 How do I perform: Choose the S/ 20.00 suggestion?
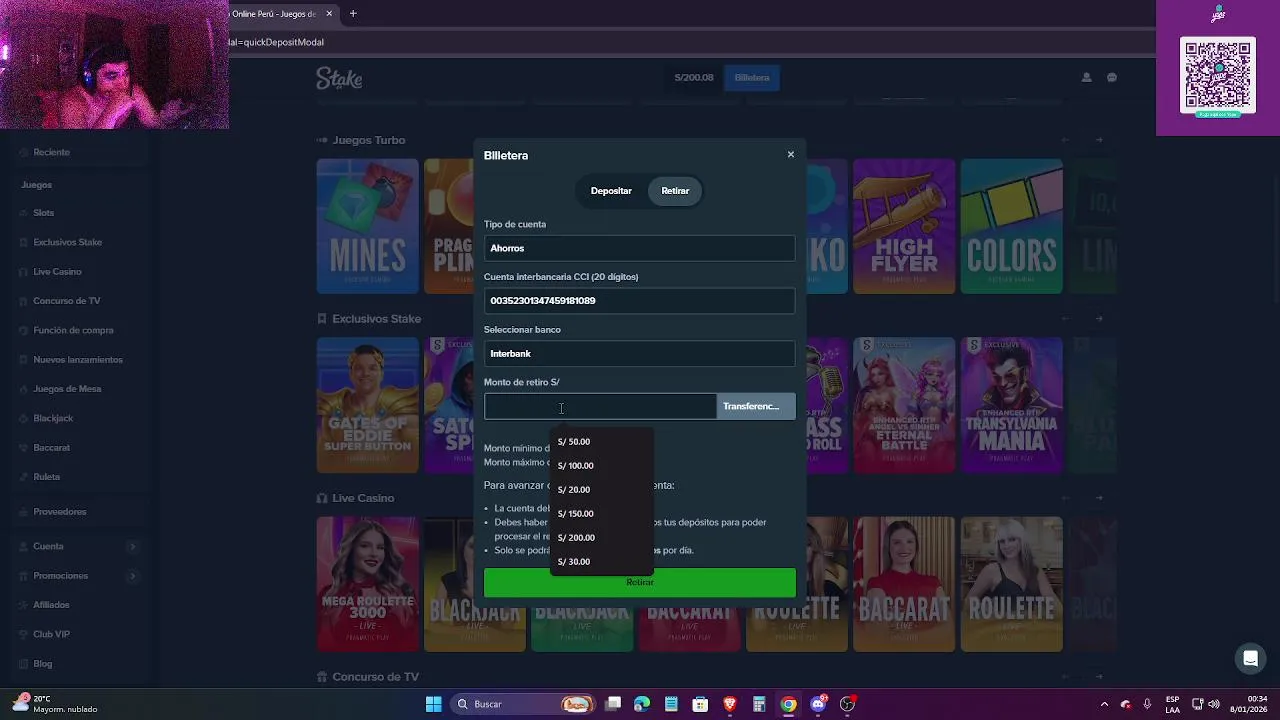[x=601, y=490]
